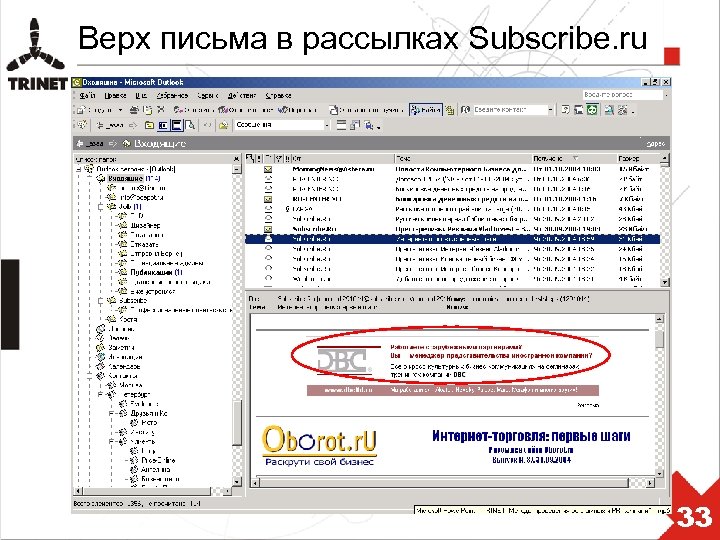Screen dimensions: 720x540
Task: Click the preview pane horizontal scrollbar thumb
Action: 444,483
